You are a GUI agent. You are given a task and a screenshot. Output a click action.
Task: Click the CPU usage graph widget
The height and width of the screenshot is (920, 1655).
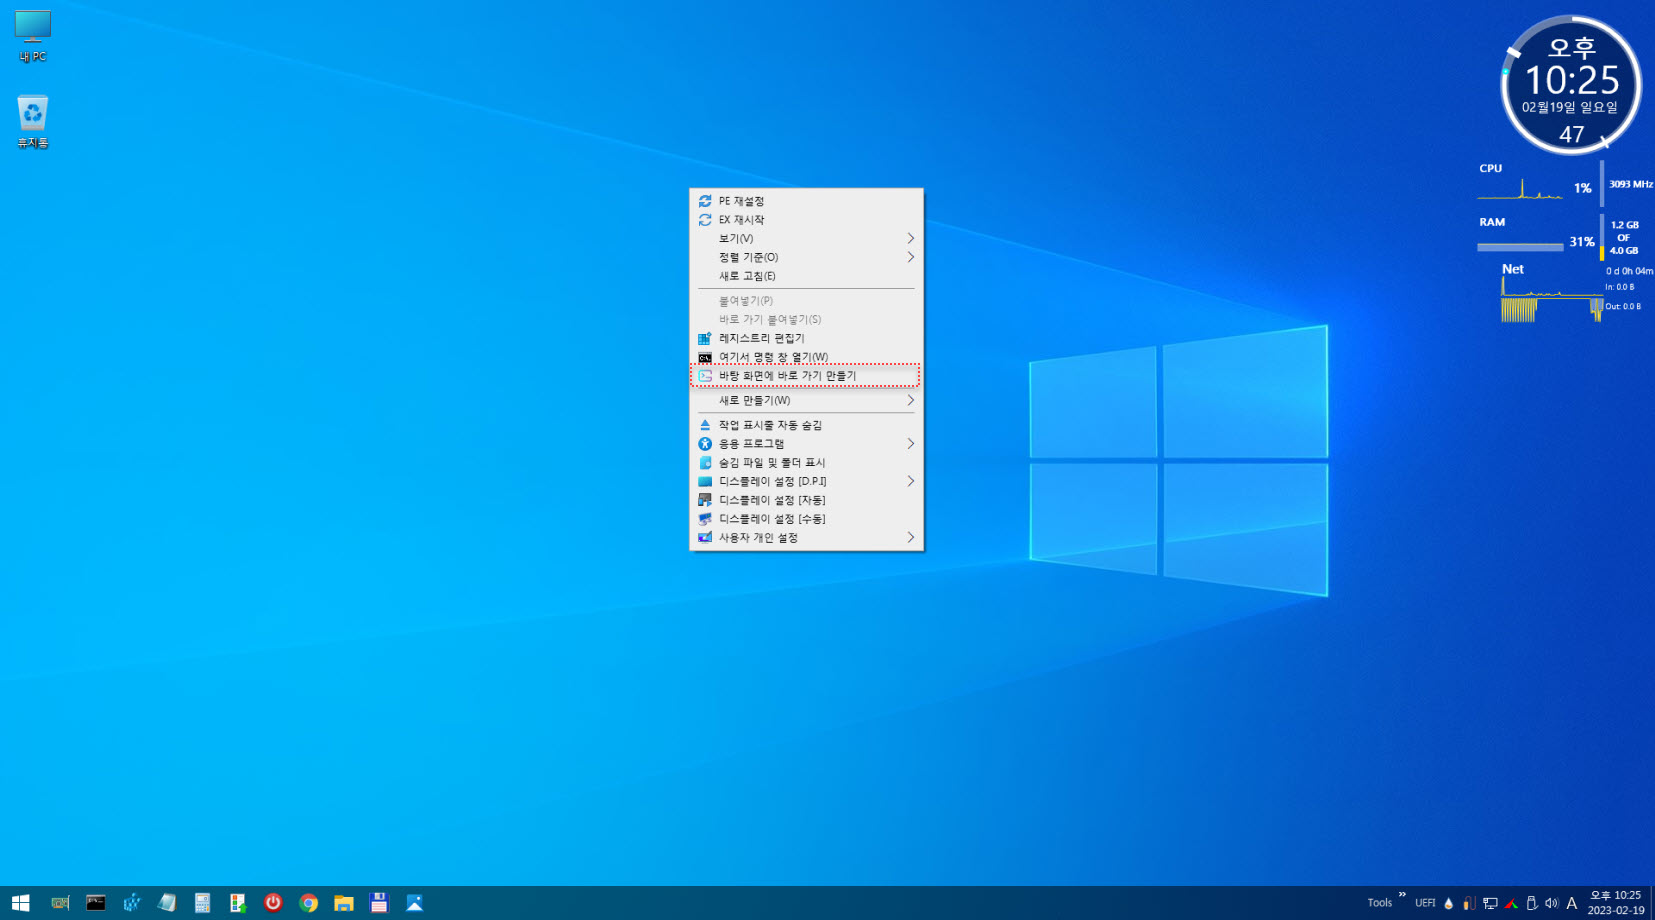pos(1521,188)
